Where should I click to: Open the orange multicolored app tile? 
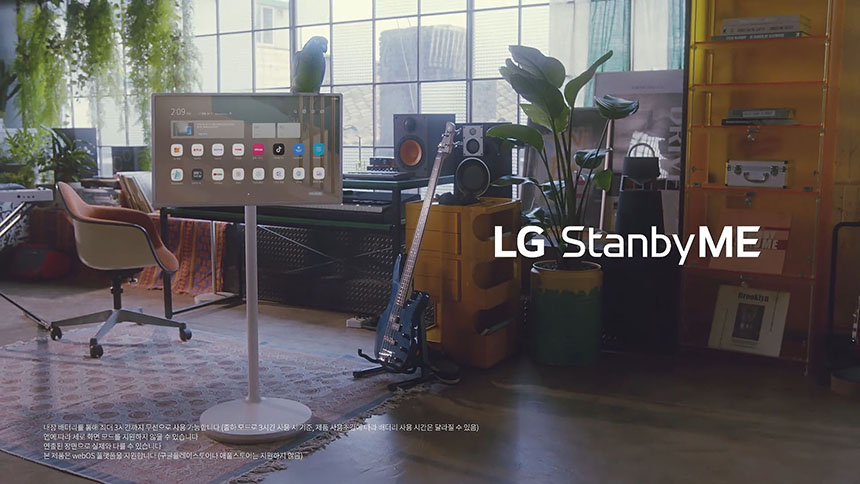pyautogui.click(x=177, y=150)
